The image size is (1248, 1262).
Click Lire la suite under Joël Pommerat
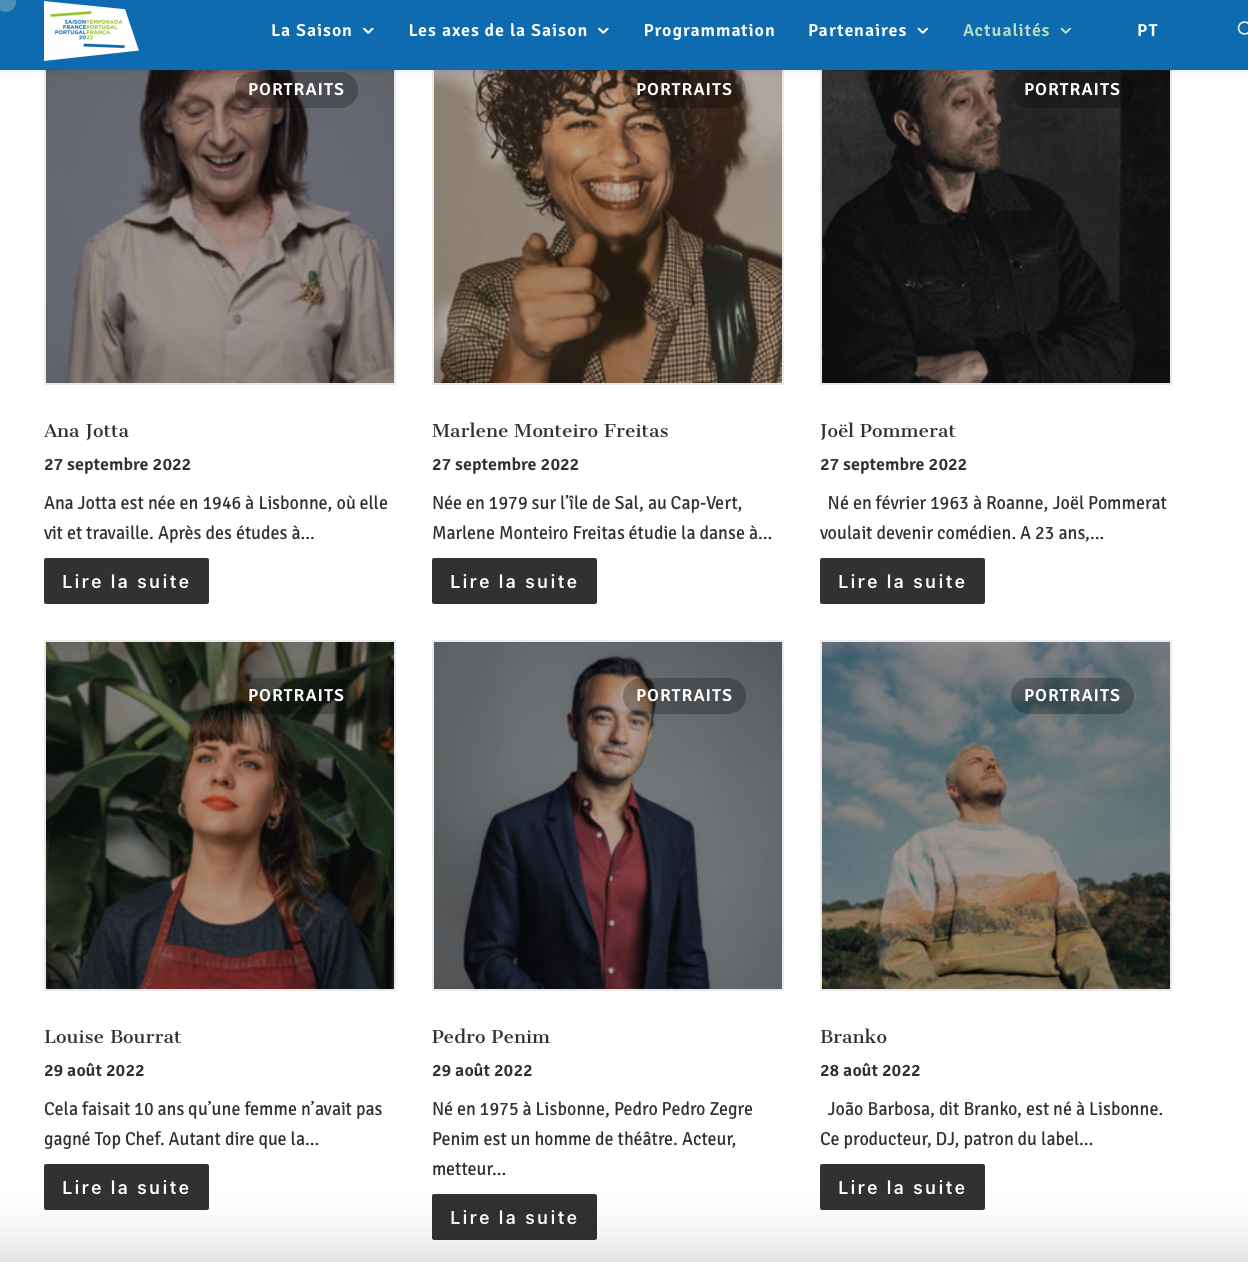click(x=902, y=581)
